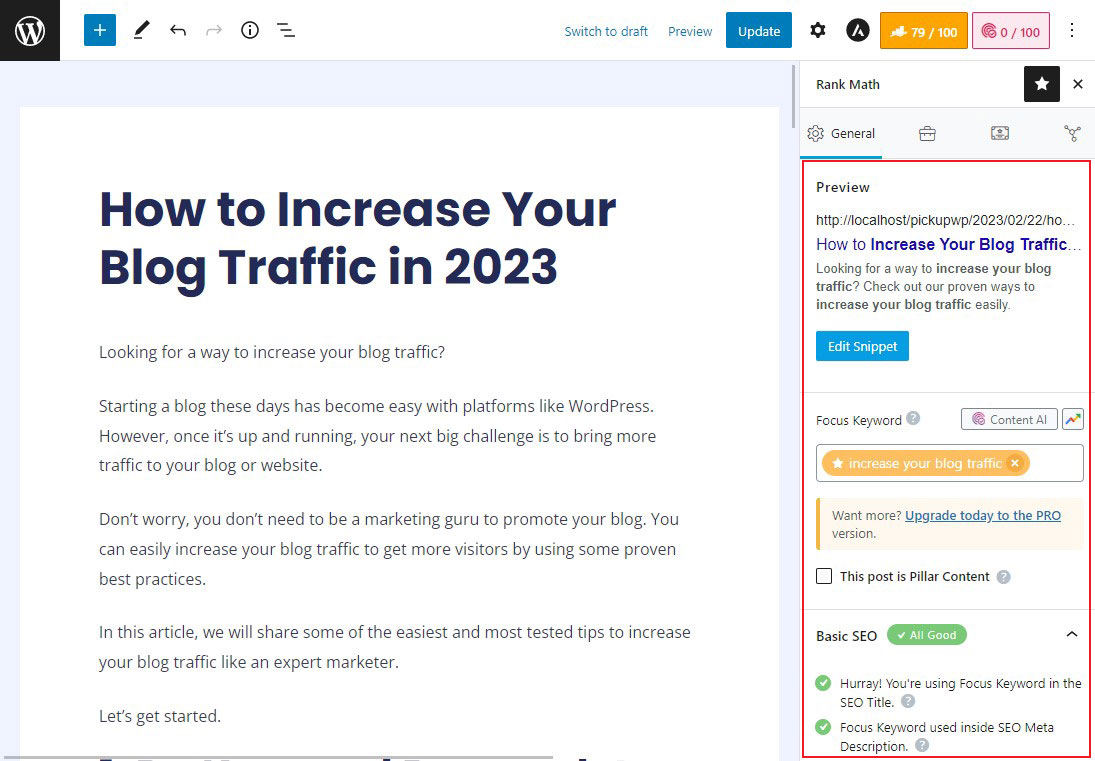Select the Tools pencil icon
The image size is (1095, 761).
[x=141, y=30]
